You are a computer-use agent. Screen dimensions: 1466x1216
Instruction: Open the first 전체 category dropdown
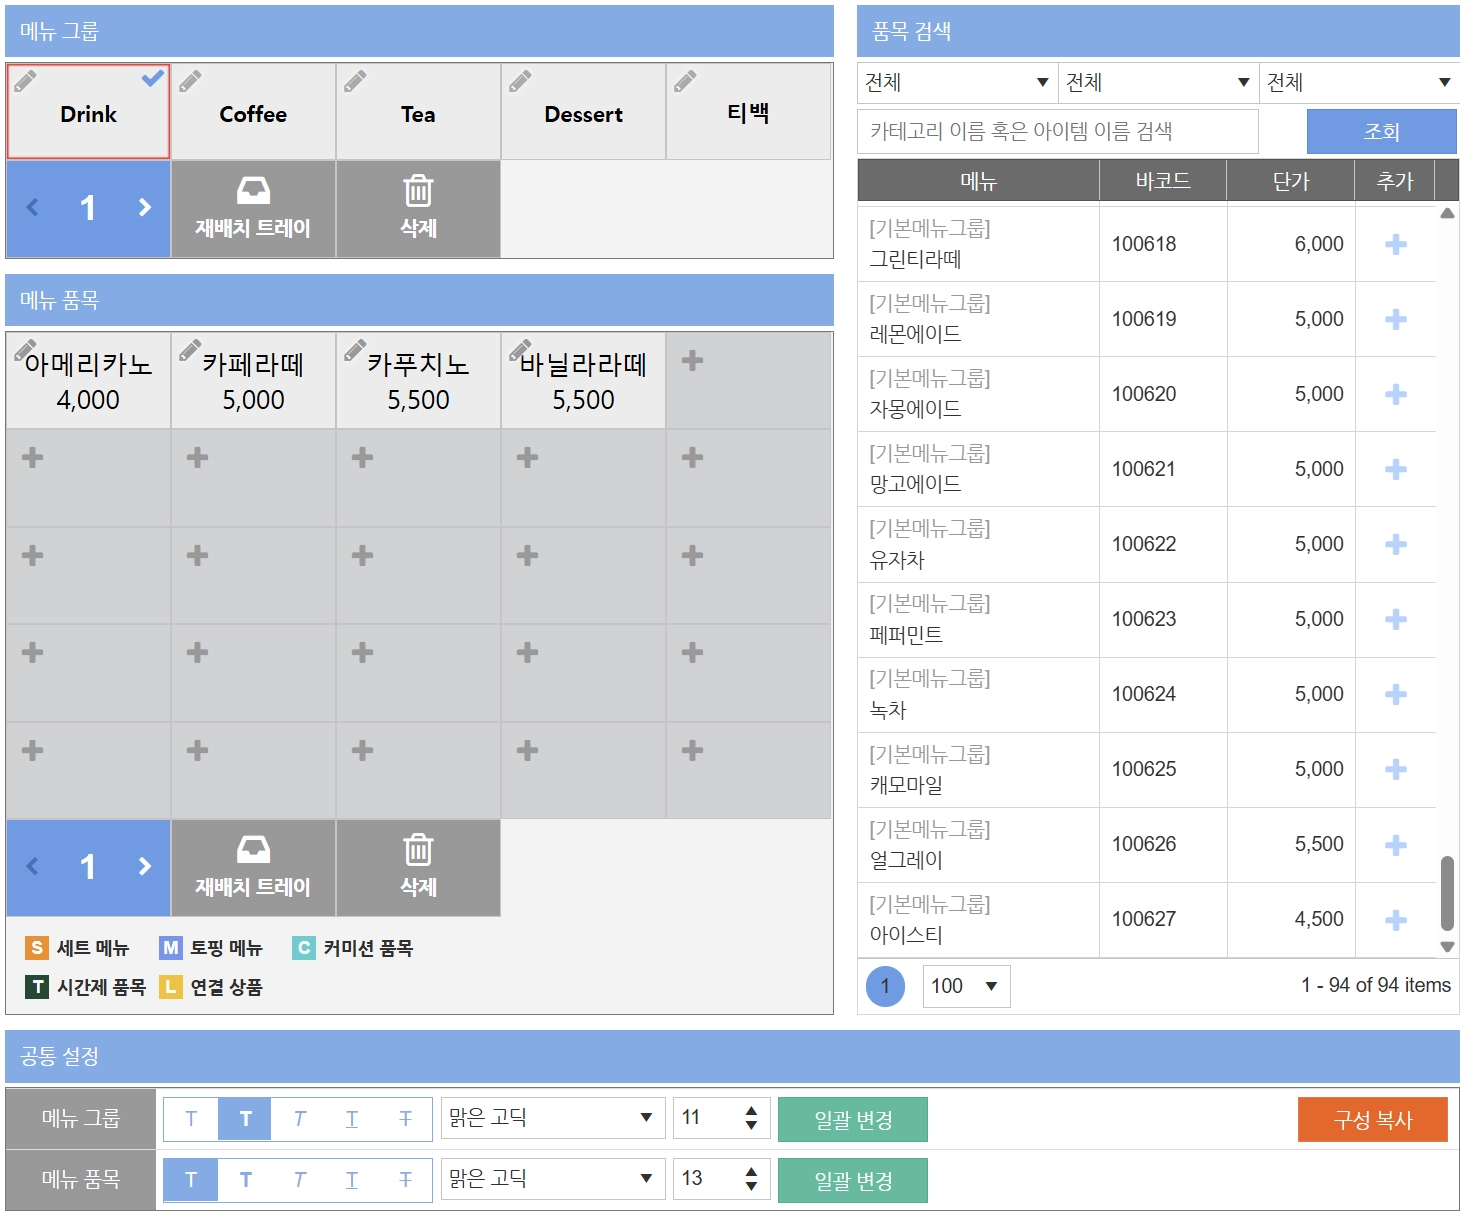957,82
